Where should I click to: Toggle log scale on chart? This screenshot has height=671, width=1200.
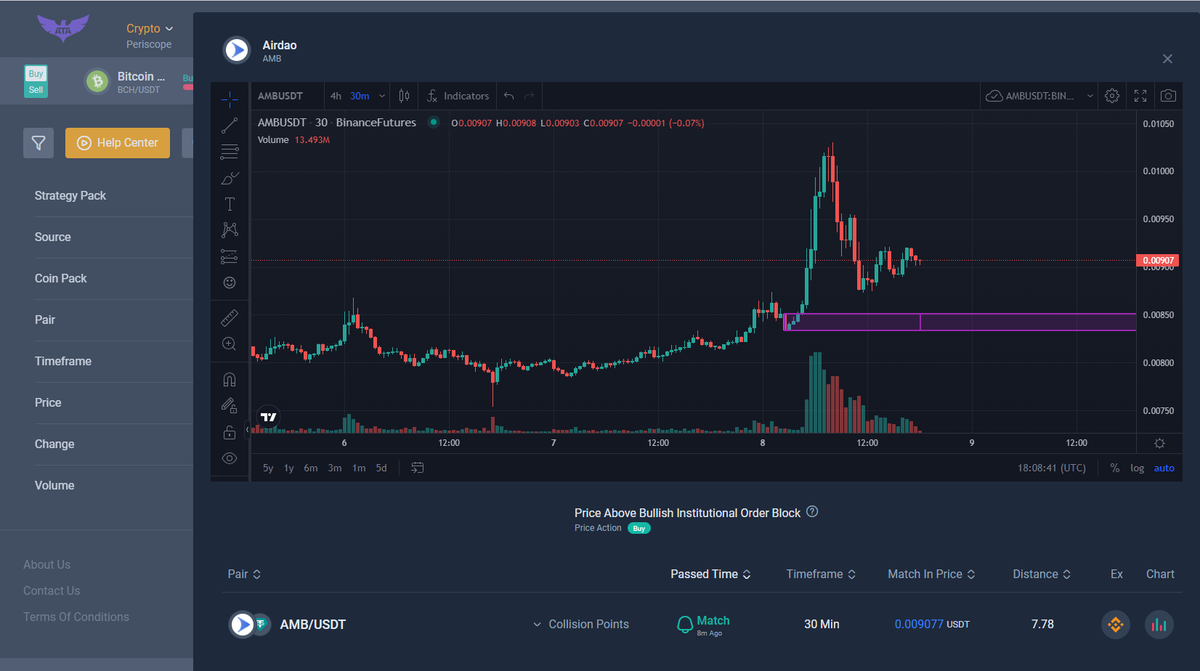pyautogui.click(x=1137, y=468)
